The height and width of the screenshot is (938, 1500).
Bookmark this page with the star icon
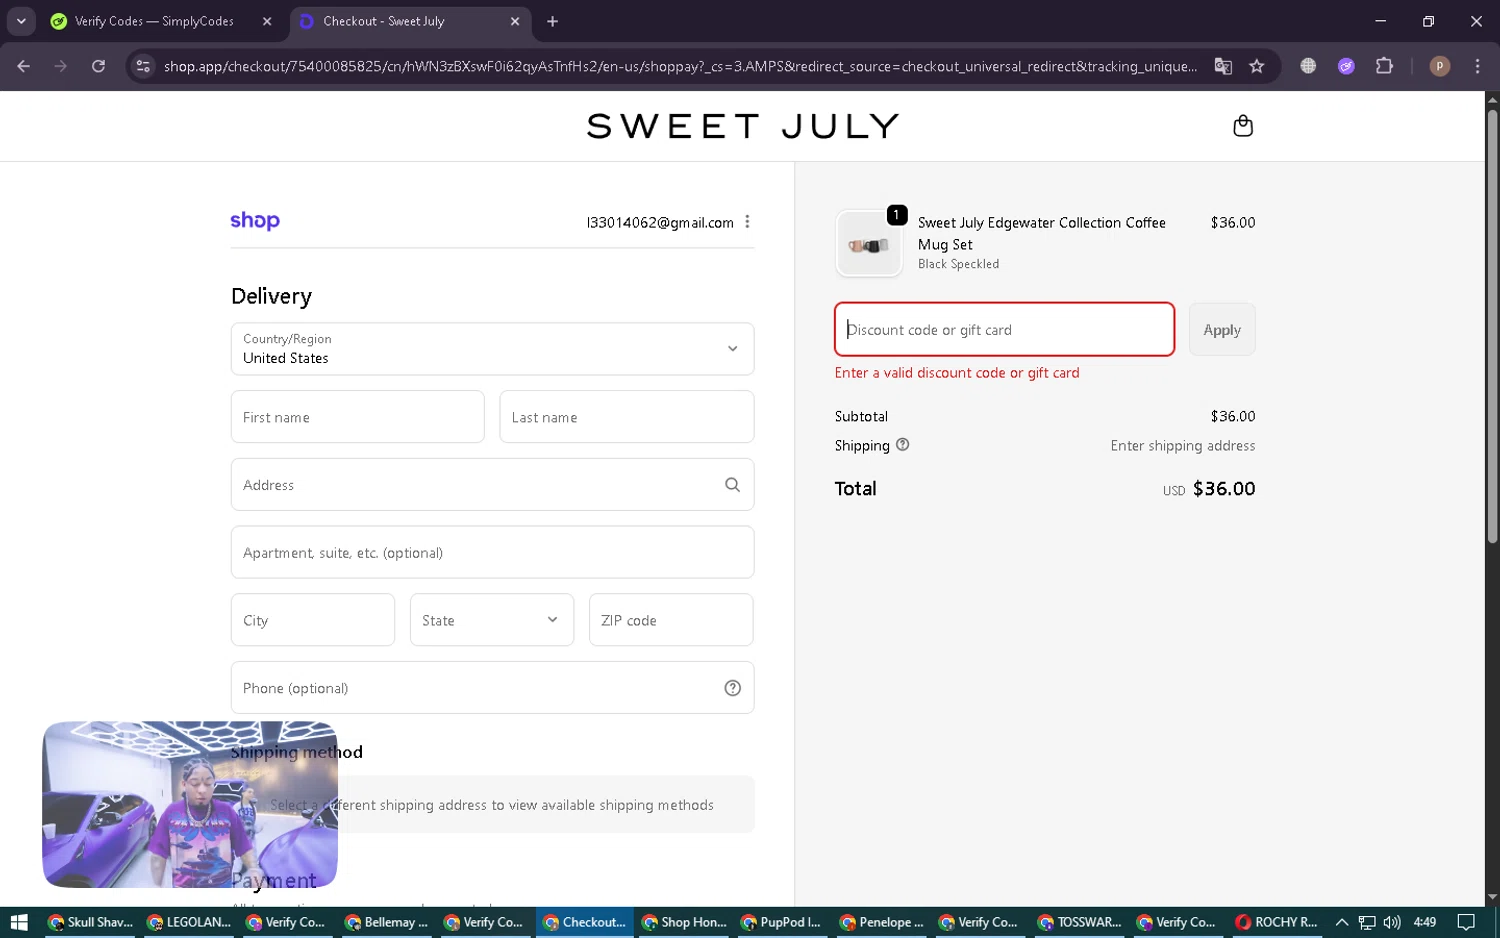click(1257, 66)
